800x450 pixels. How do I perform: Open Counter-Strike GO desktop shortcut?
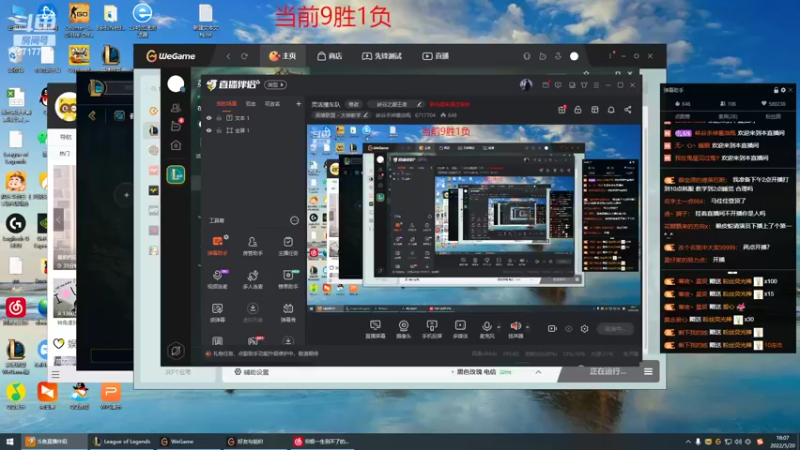pyautogui.click(x=79, y=20)
